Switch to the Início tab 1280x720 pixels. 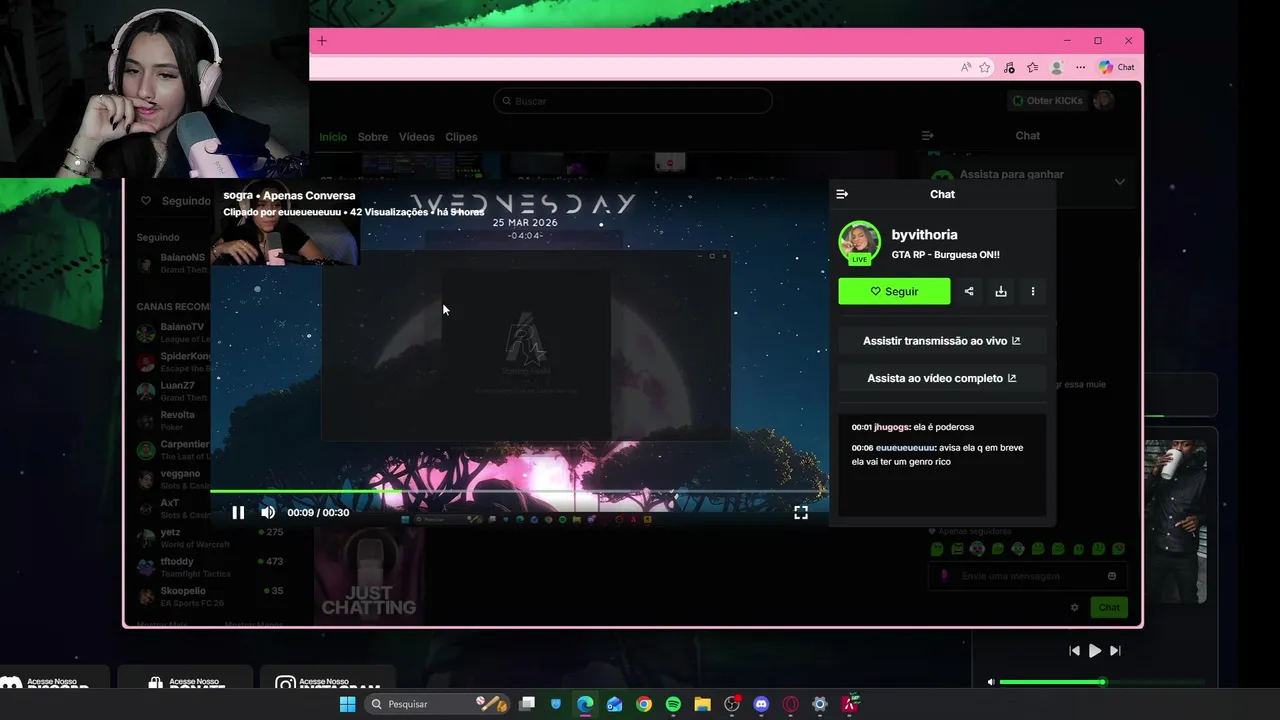click(333, 137)
